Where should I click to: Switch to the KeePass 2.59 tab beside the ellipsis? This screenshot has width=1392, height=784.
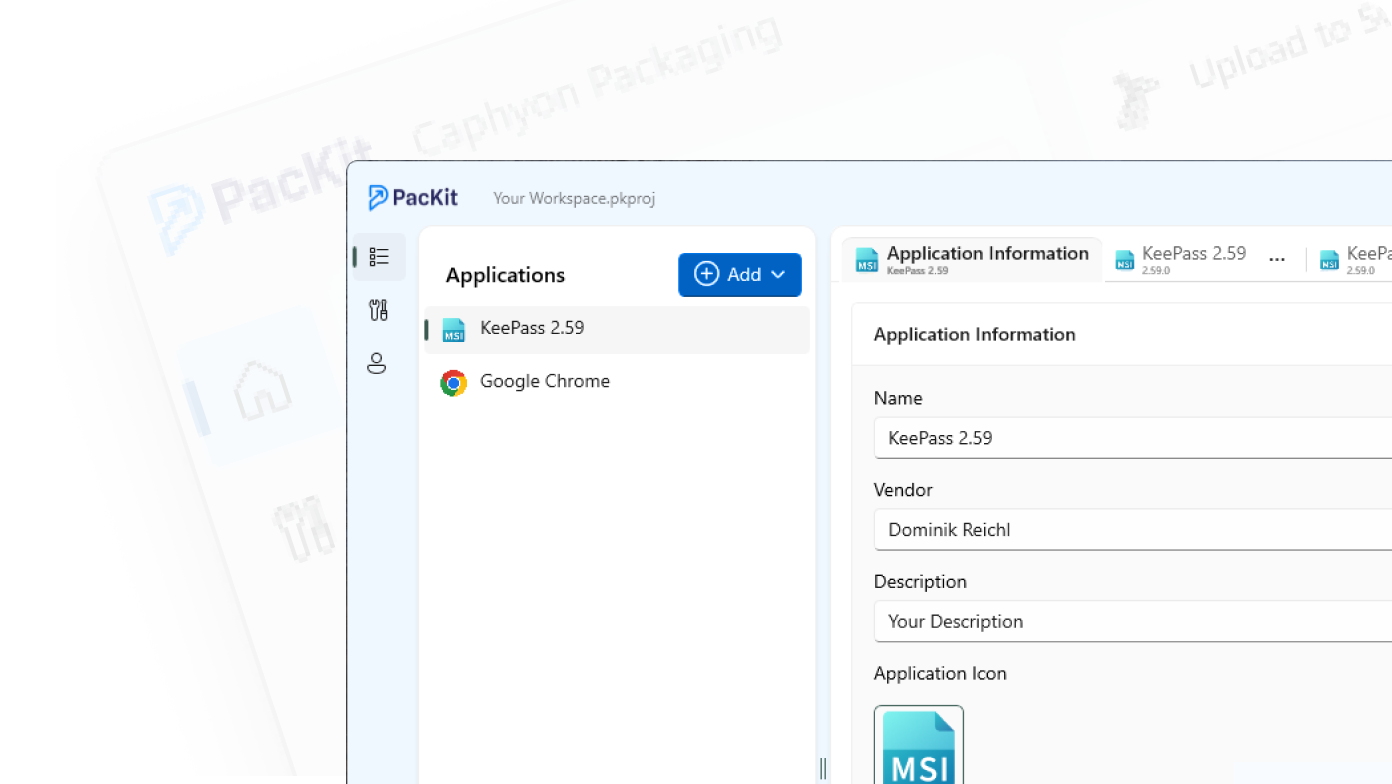pyautogui.click(x=1182, y=259)
